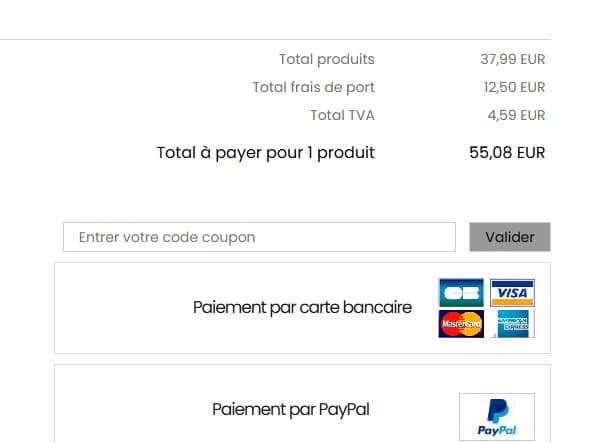This screenshot has width=596, height=443.
Task: Click the 37,99 EUR products amount
Action: point(512,59)
